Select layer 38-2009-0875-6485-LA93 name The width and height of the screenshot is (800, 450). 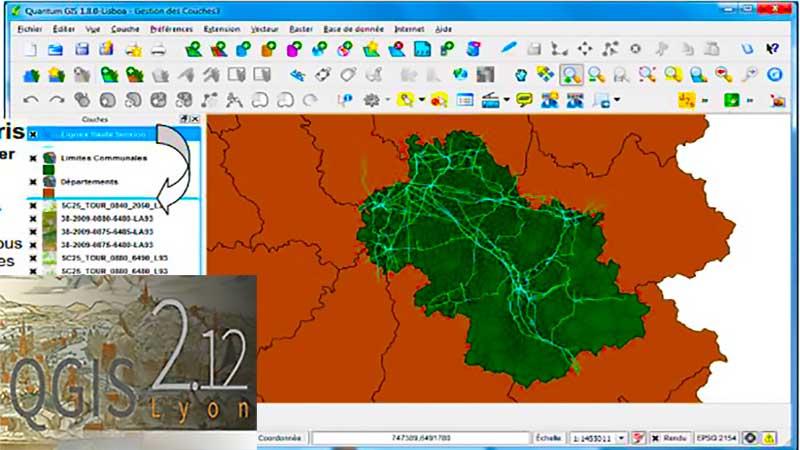tap(107, 232)
